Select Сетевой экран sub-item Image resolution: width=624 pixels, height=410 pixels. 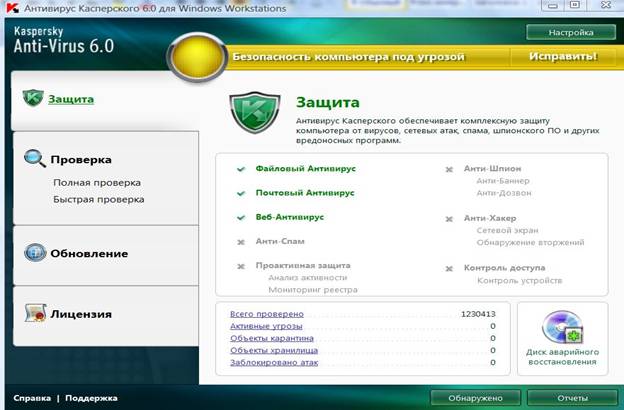pyautogui.click(x=507, y=230)
